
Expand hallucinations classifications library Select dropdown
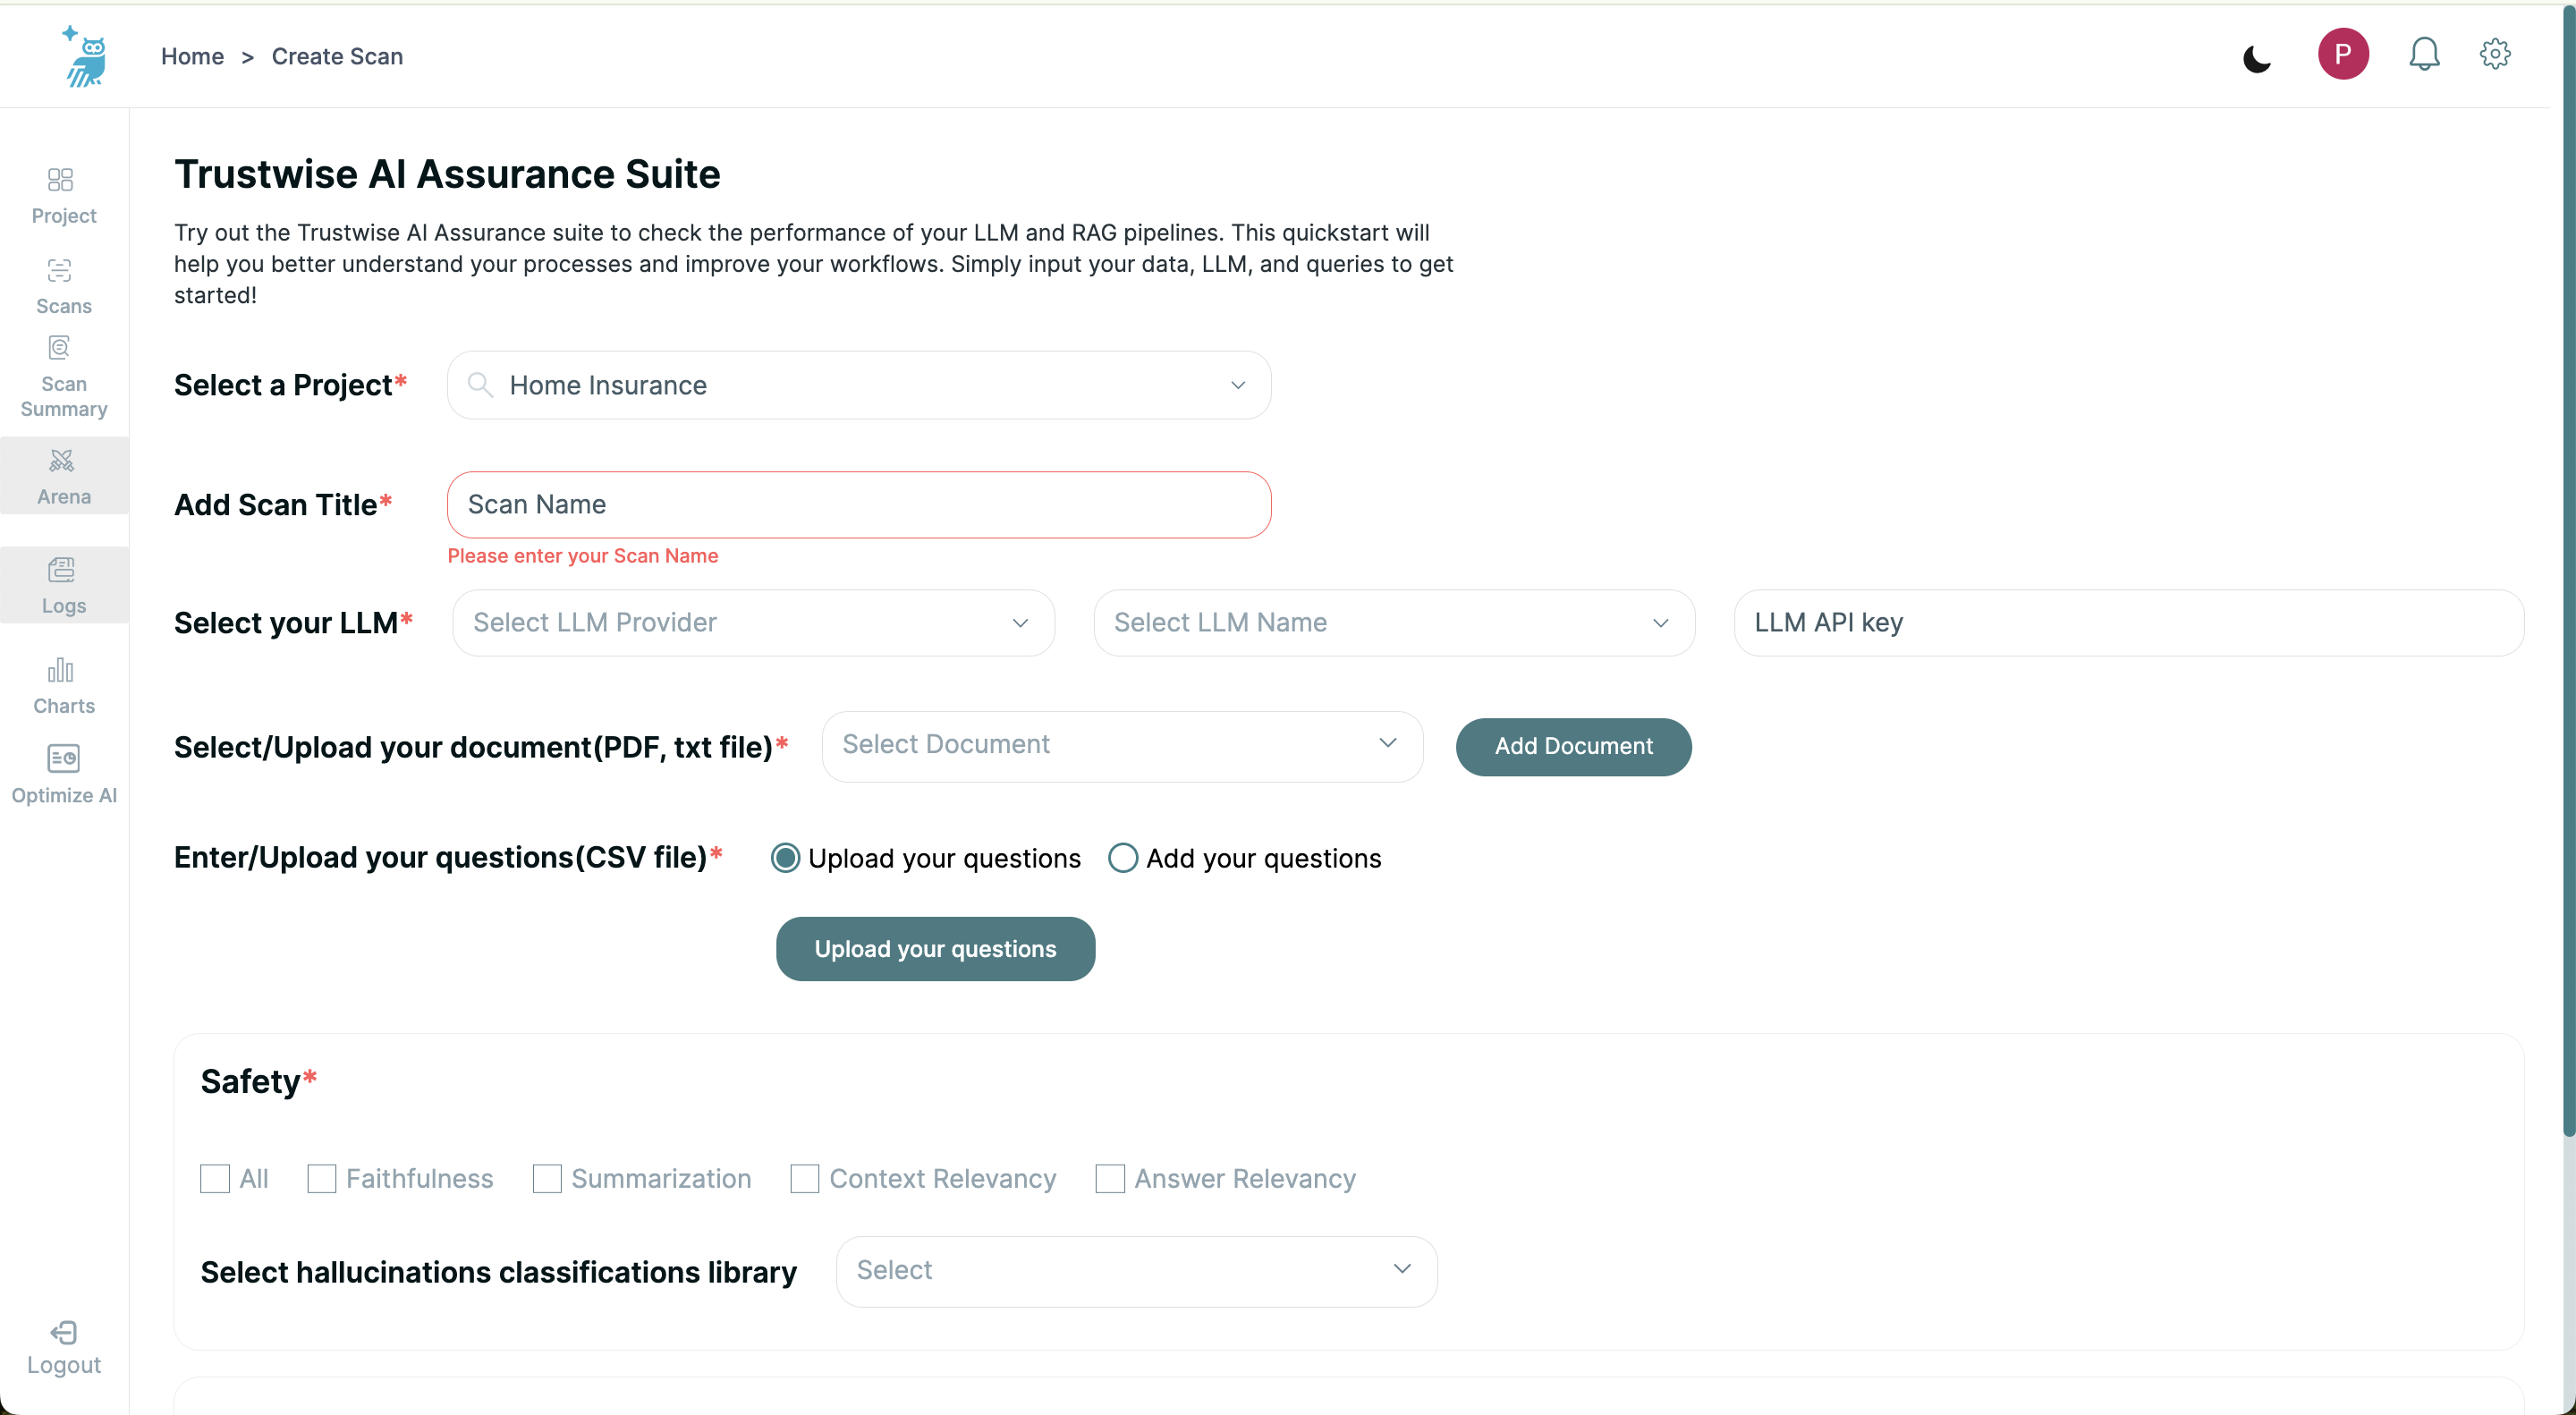[x=1136, y=1271]
